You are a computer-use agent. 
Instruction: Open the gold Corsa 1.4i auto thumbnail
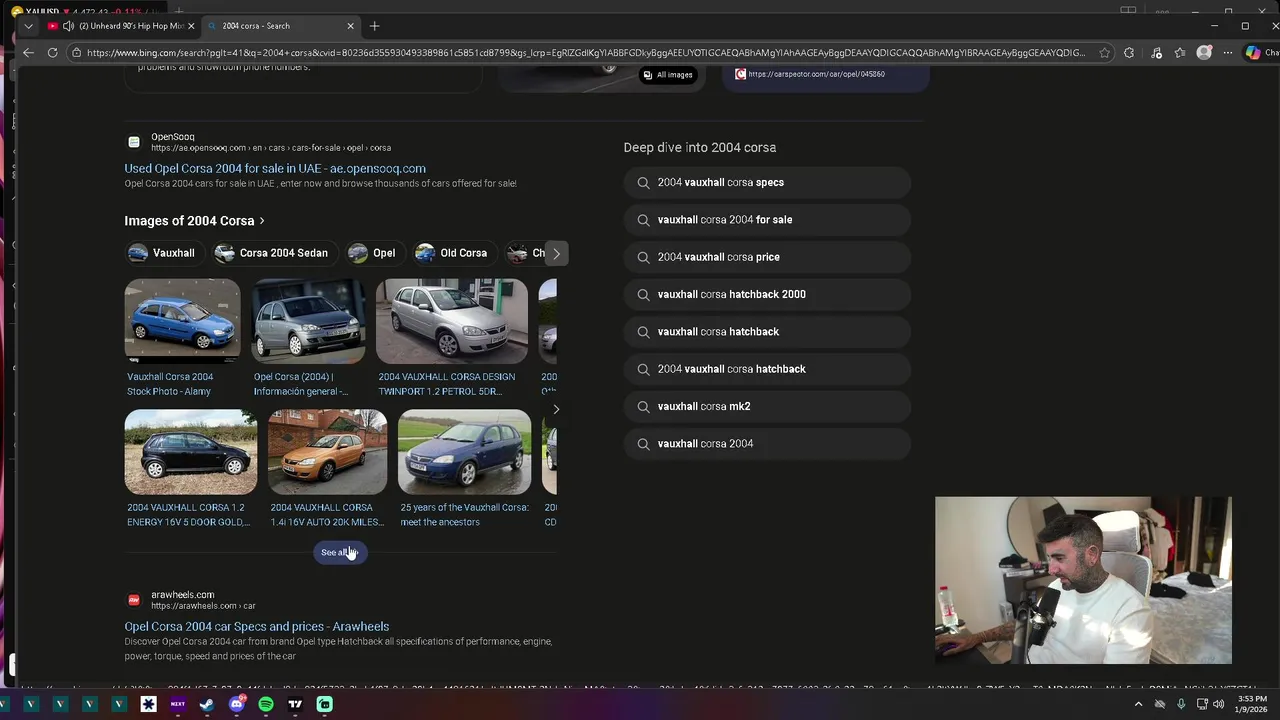[327, 452]
